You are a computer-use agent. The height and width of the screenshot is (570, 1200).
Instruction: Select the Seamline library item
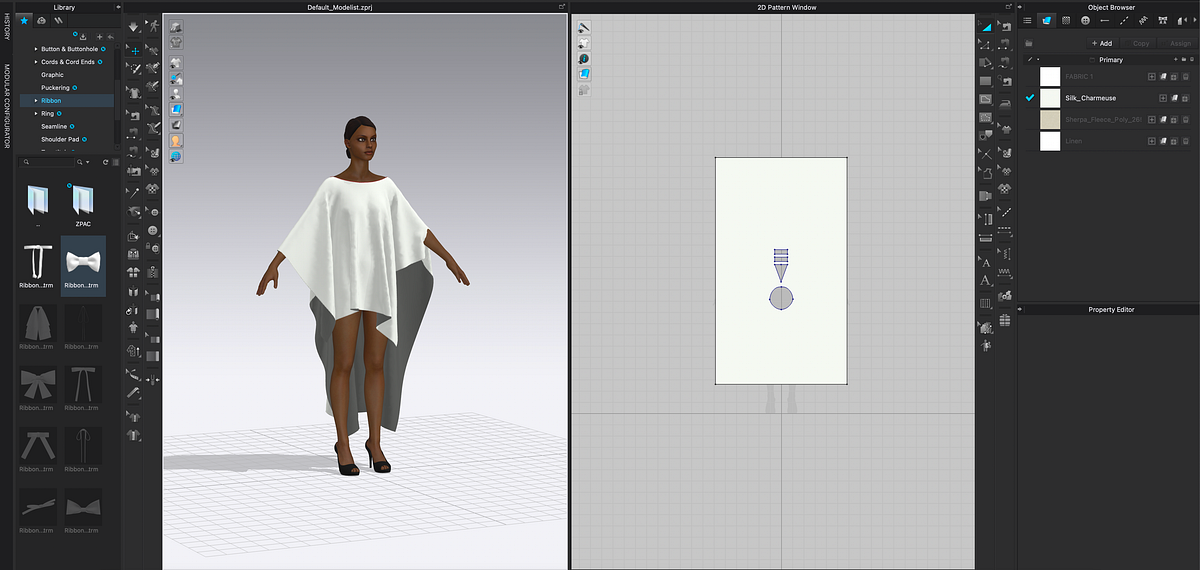[55, 126]
